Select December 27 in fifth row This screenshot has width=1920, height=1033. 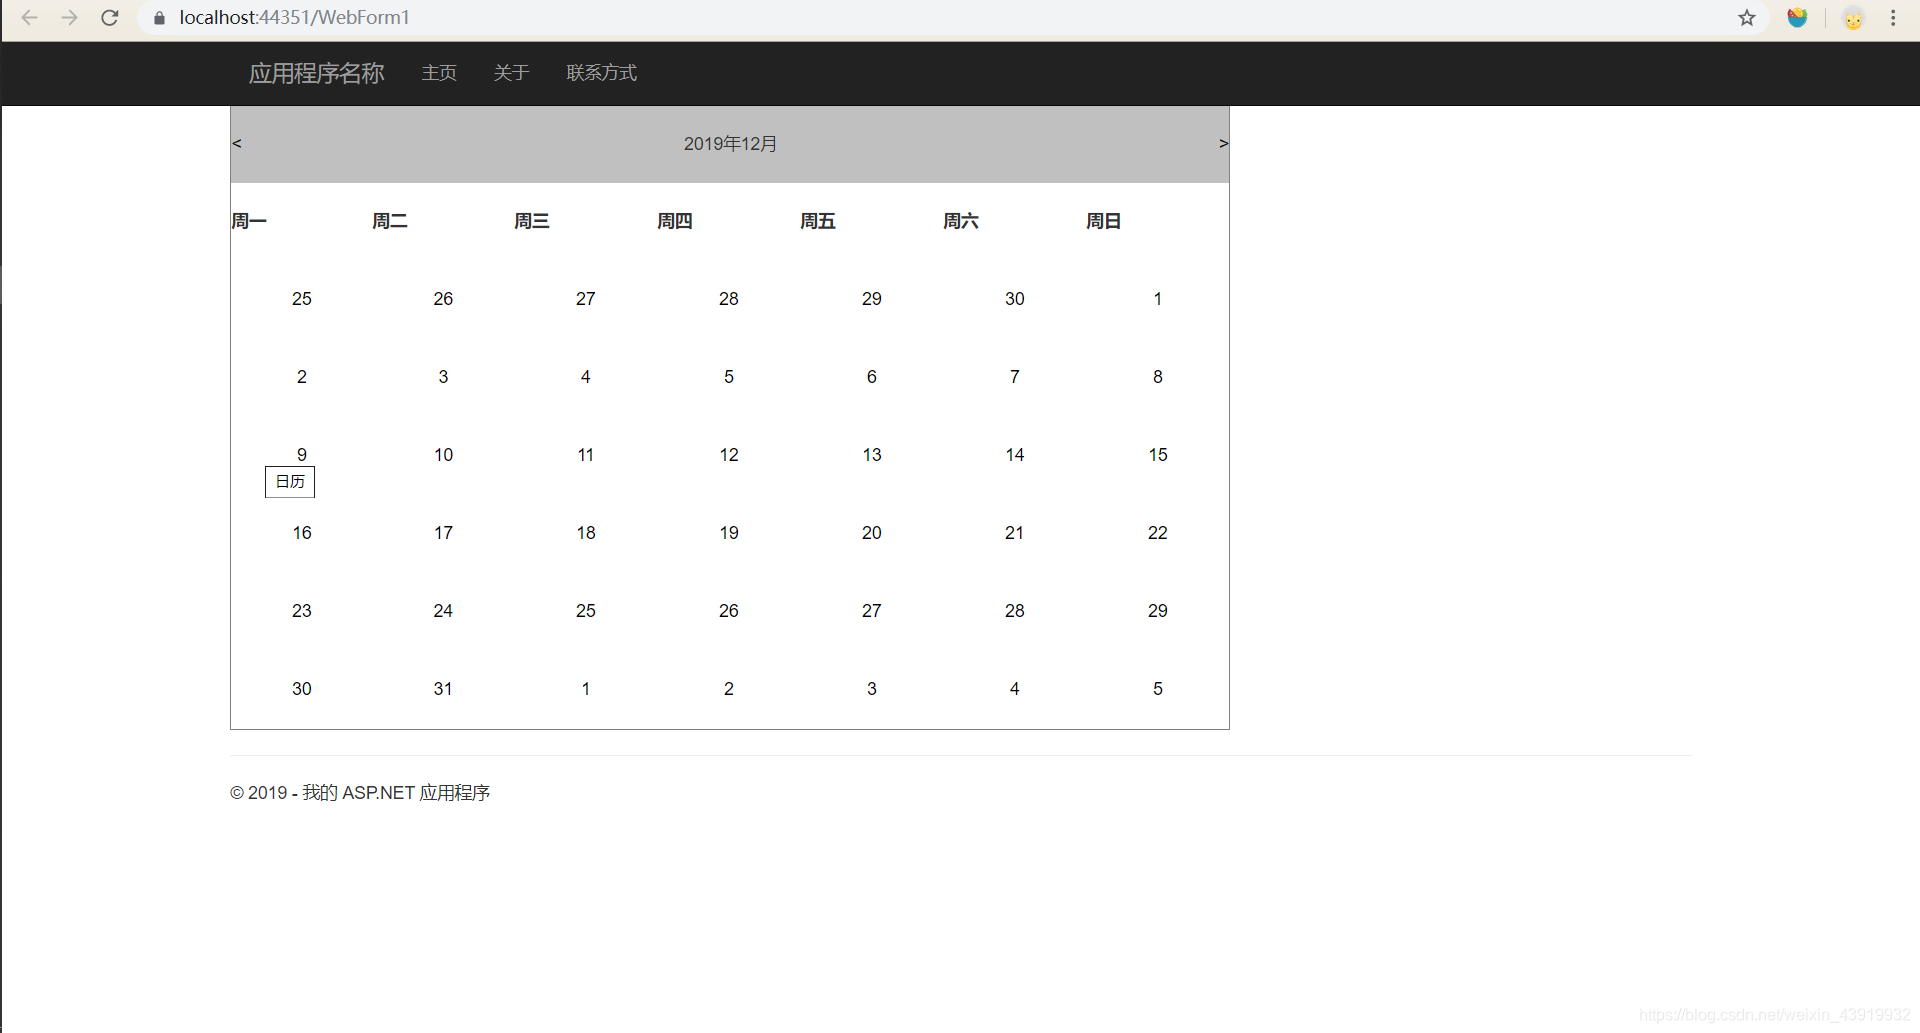872,611
